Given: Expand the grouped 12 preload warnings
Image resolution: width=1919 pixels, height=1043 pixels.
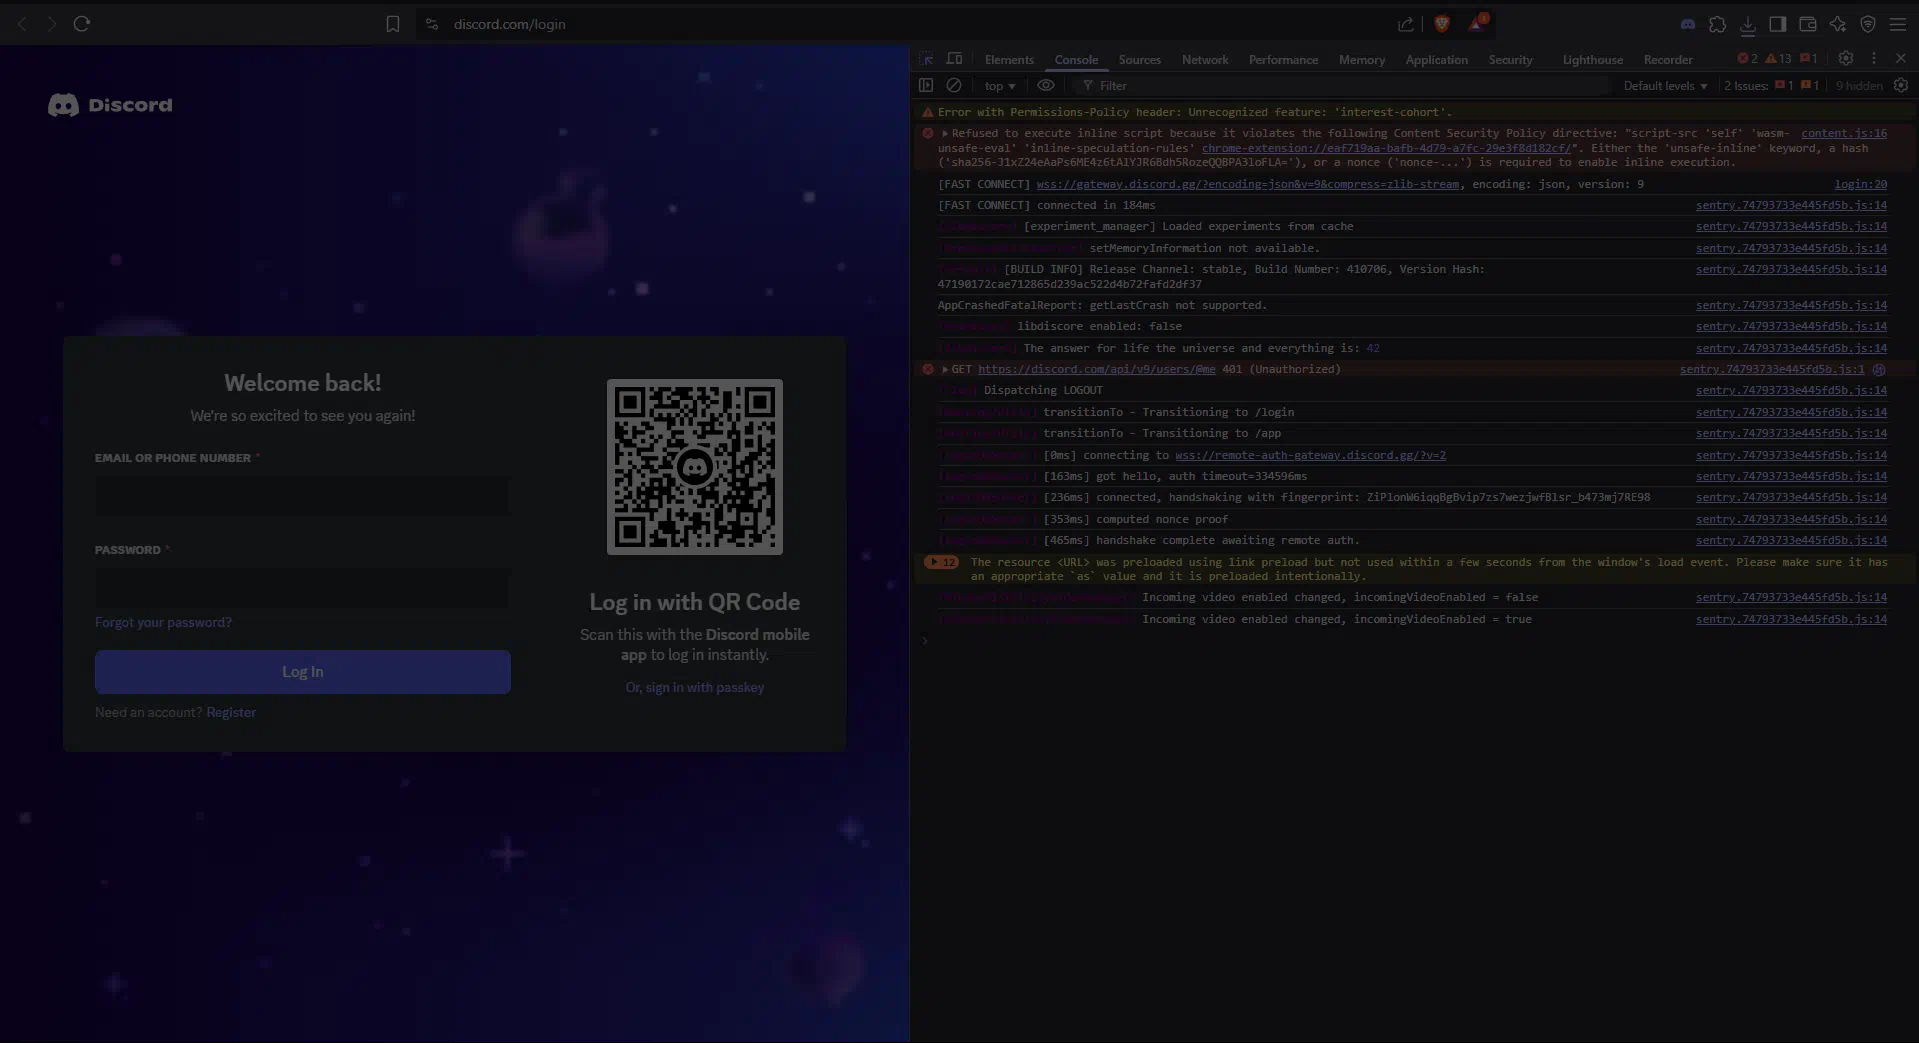Looking at the screenshot, I should [x=941, y=562].
